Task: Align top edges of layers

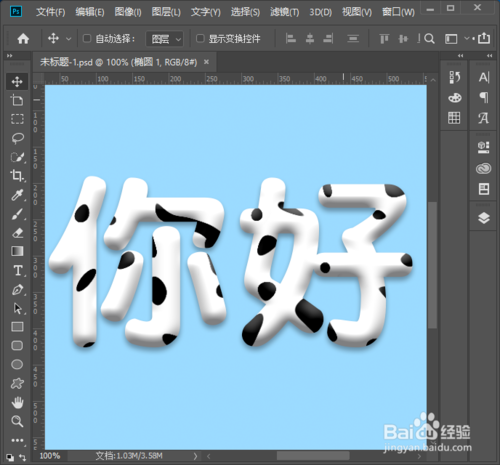Action: (384, 39)
